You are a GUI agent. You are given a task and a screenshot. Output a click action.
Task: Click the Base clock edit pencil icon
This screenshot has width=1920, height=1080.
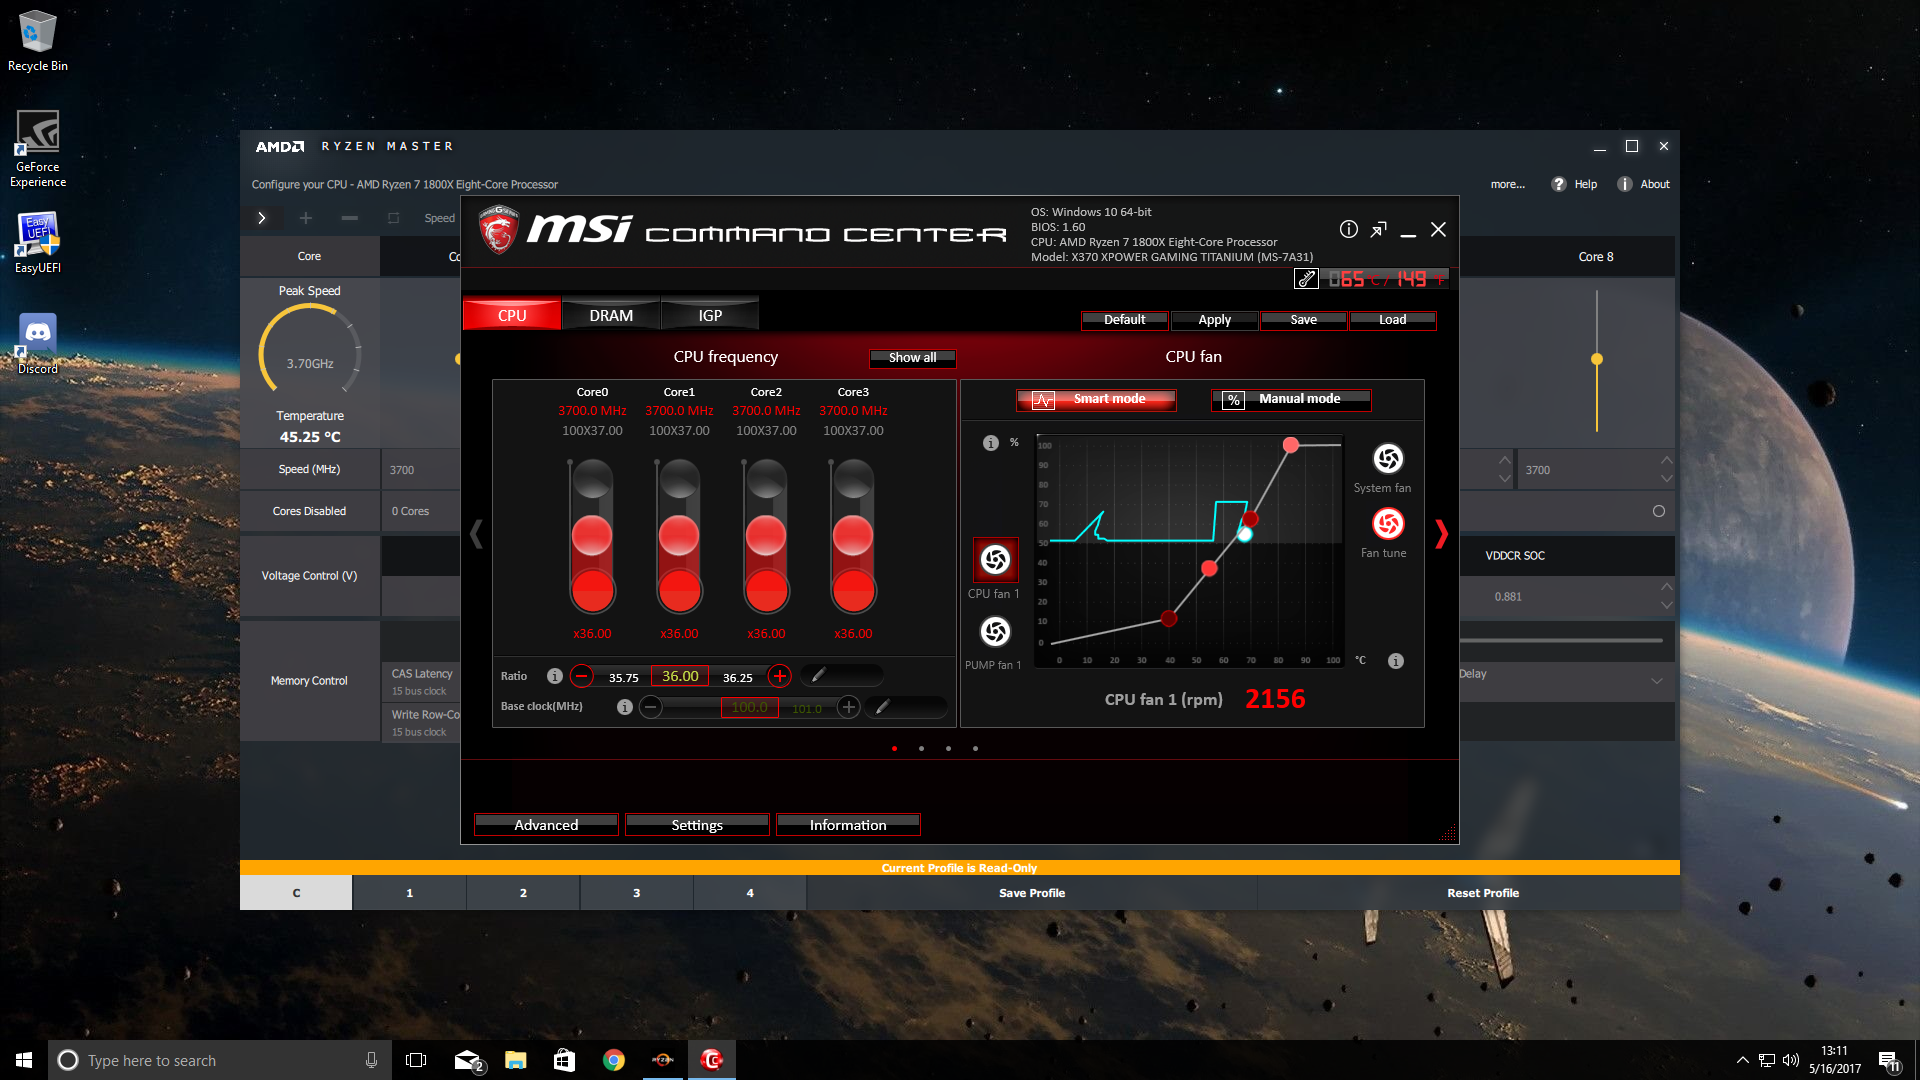882,707
